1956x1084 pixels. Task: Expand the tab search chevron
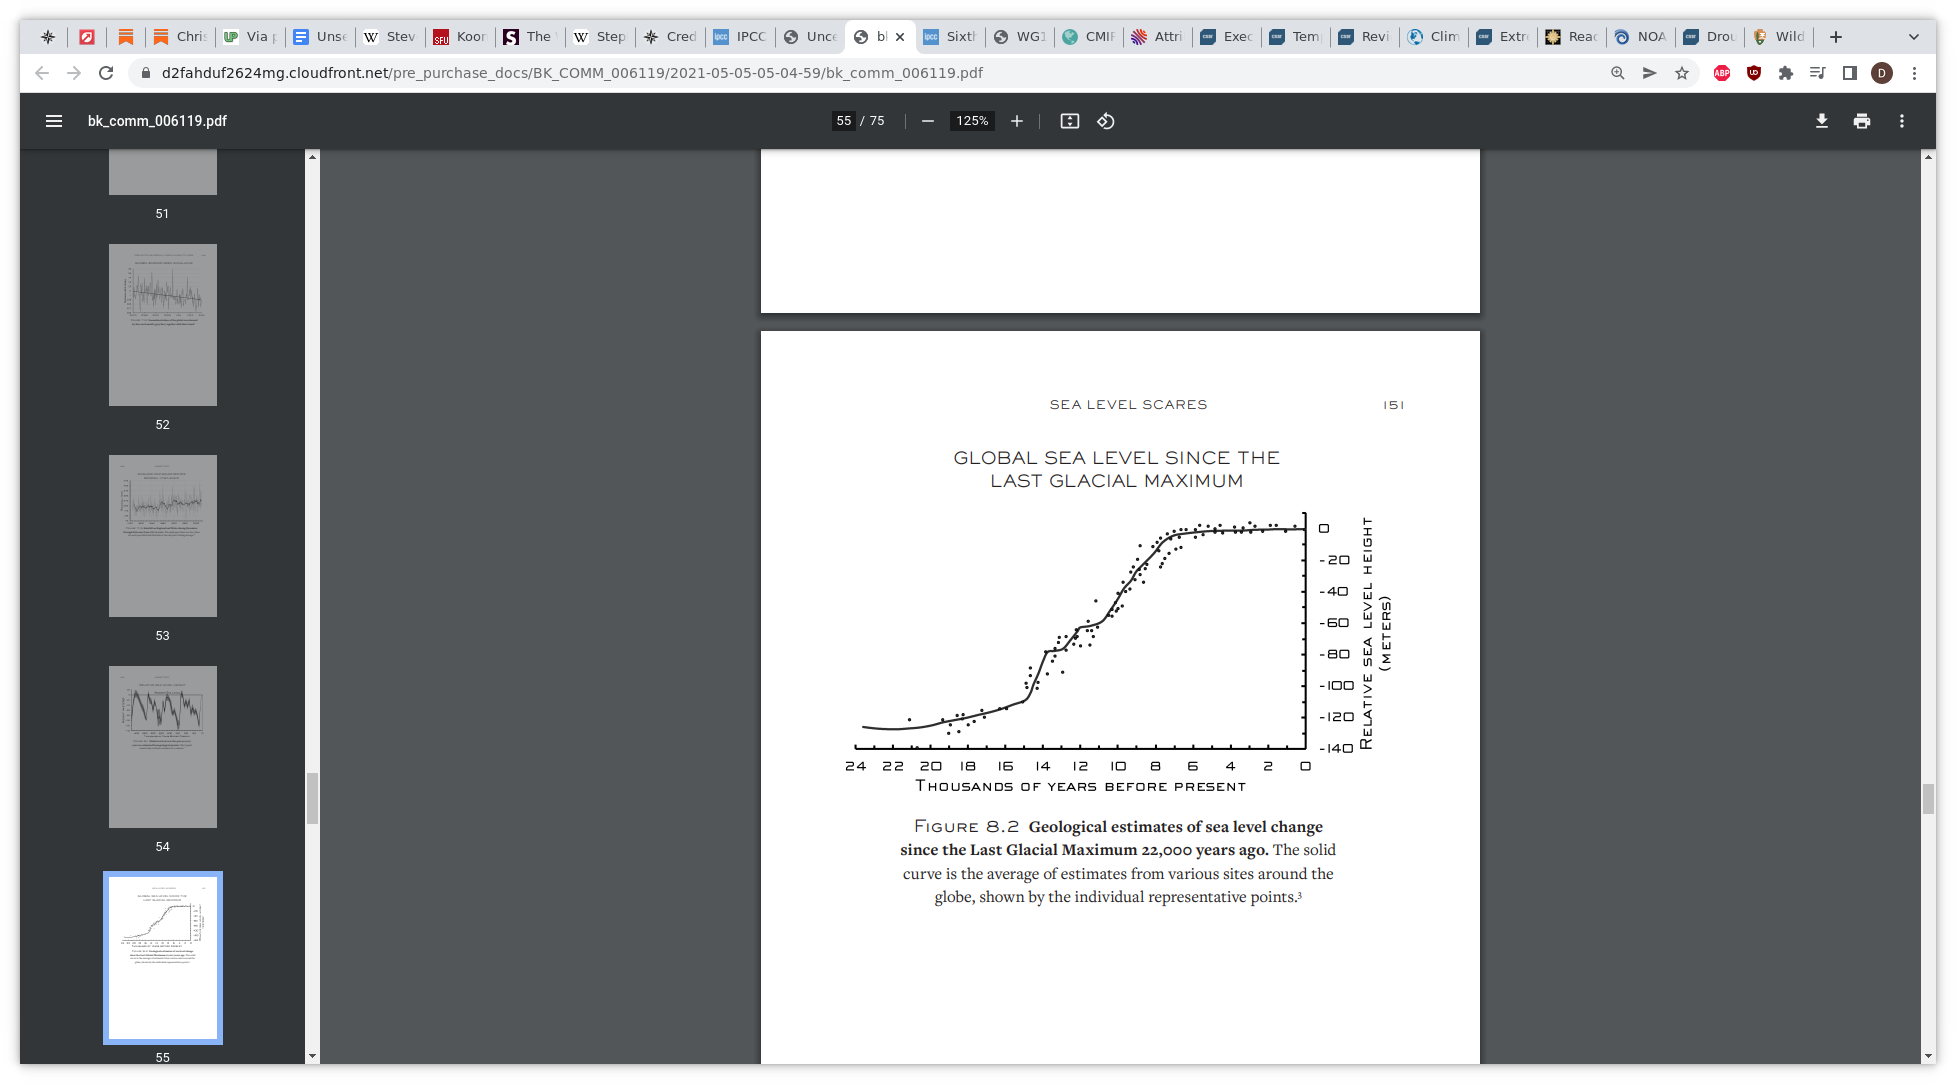point(1914,37)
